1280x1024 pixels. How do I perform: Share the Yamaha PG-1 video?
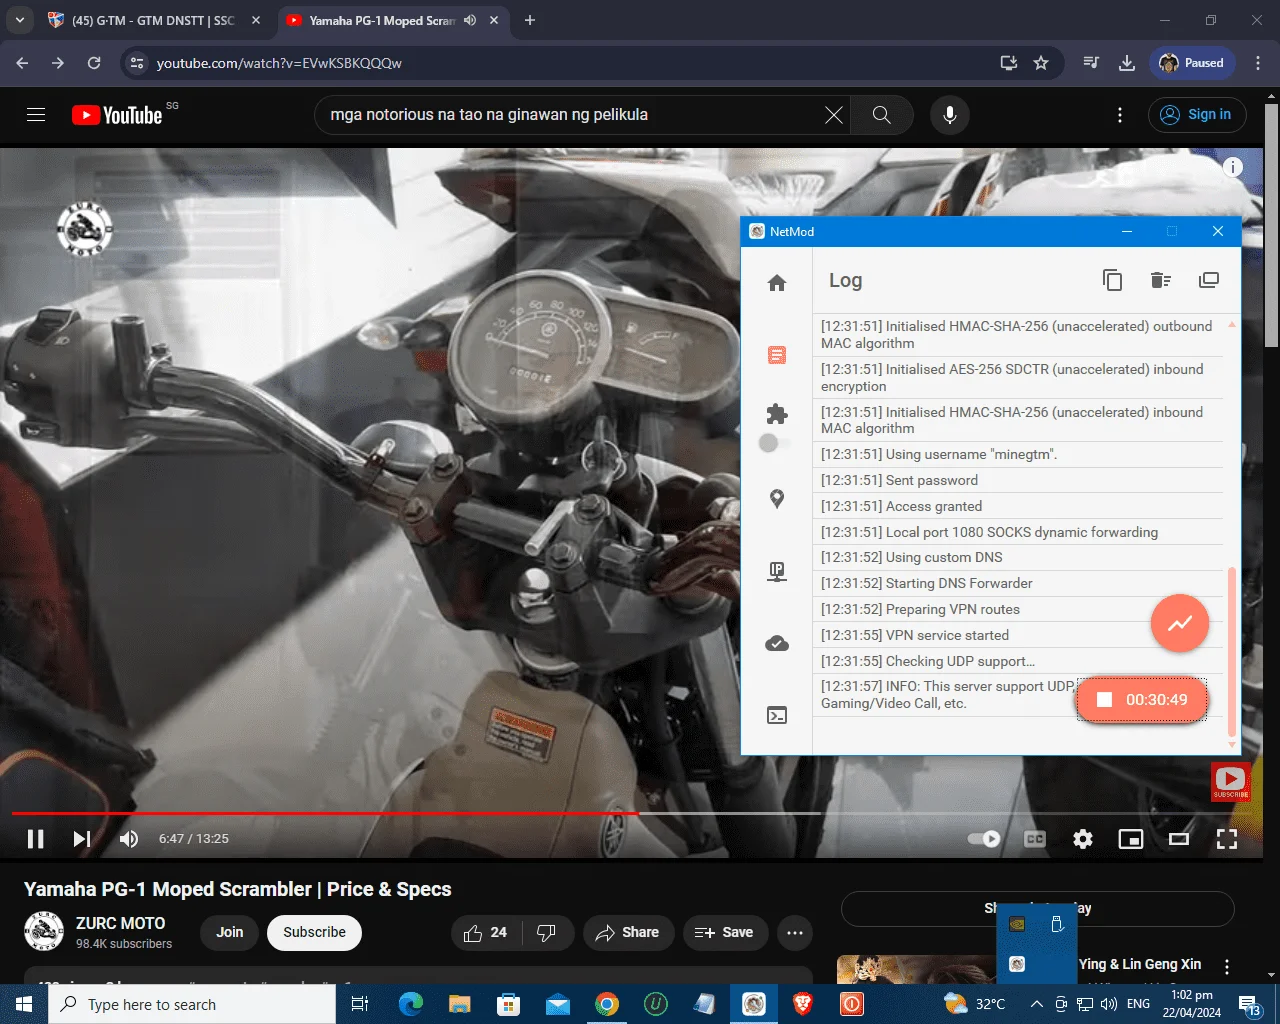(628, 933)
